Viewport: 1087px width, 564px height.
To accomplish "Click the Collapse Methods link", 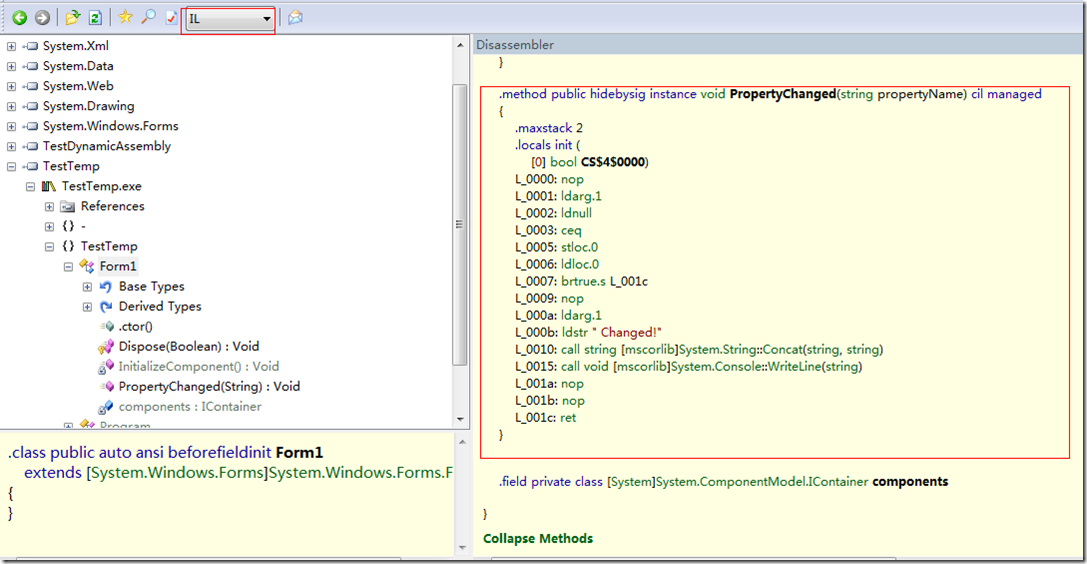I will (538, 539).
